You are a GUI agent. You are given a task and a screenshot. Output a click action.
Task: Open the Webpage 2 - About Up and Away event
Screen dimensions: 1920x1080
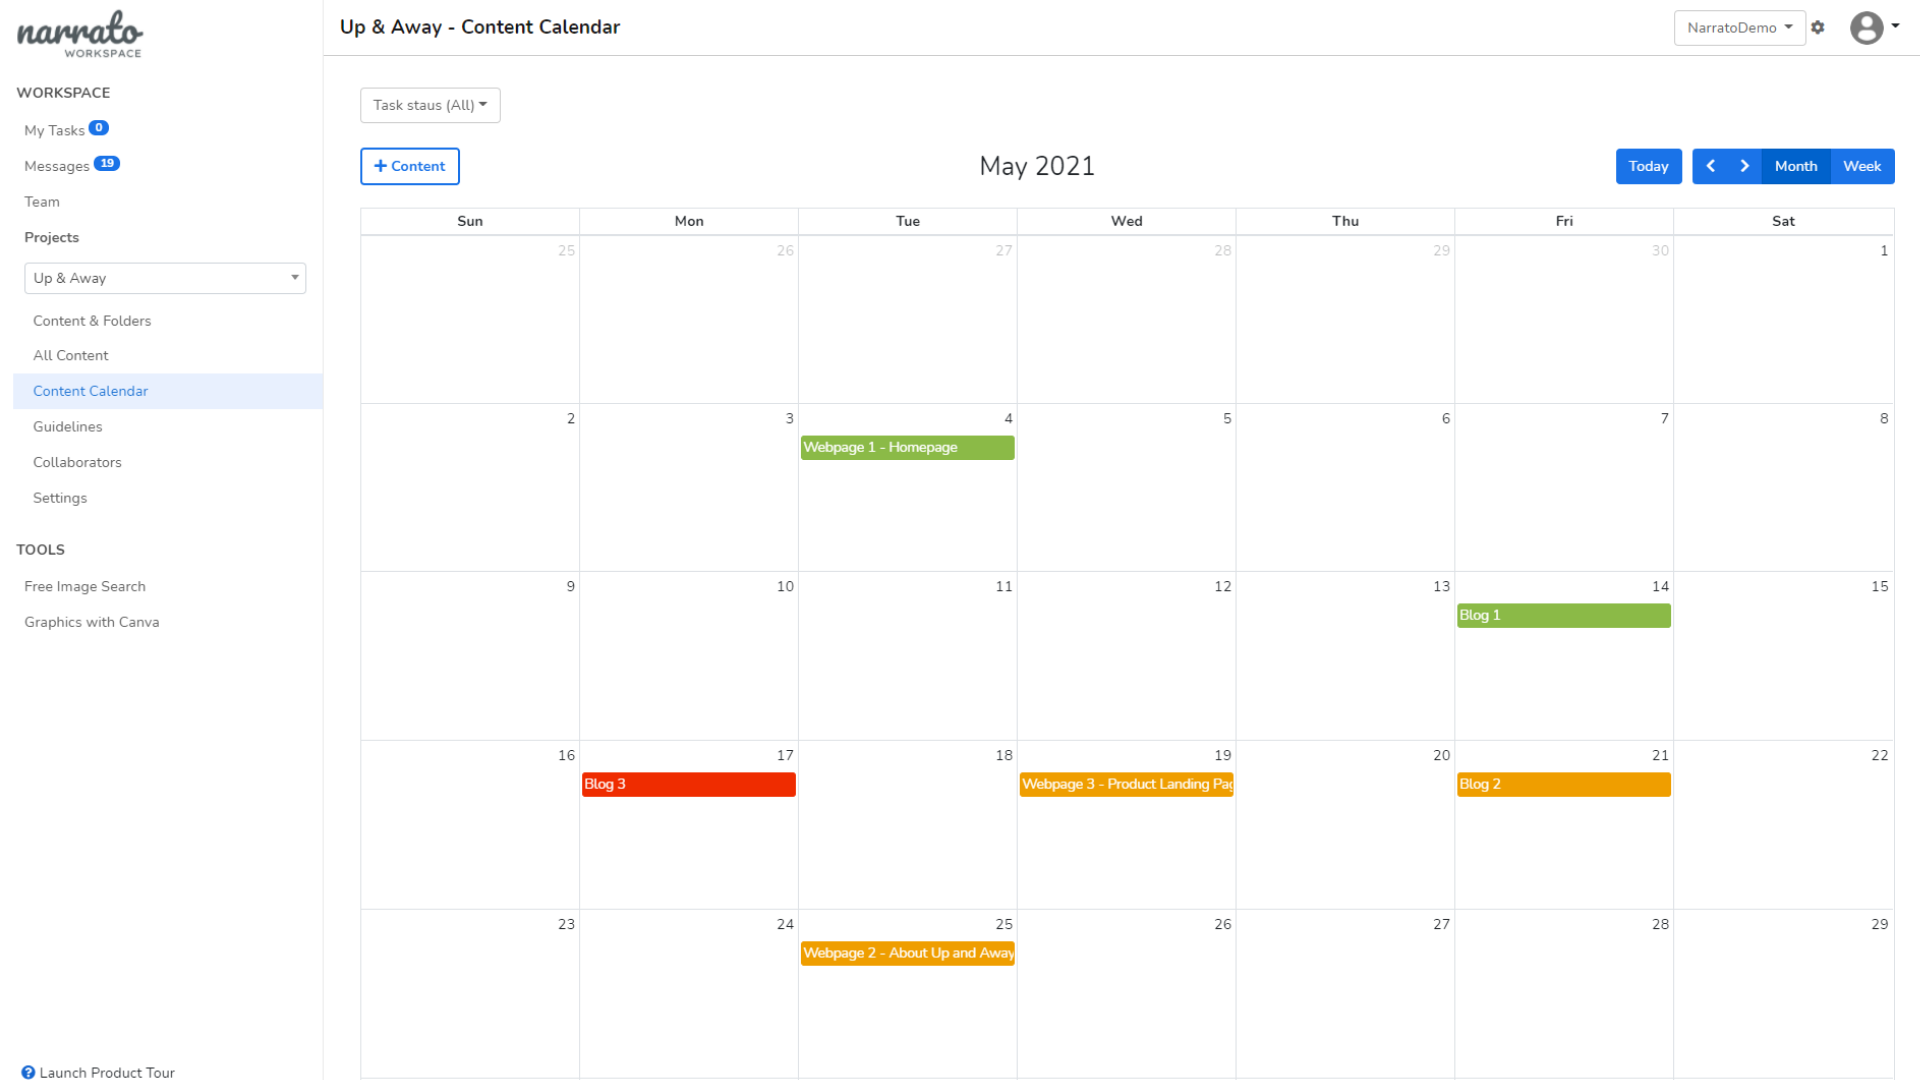[x=907, y=953]
